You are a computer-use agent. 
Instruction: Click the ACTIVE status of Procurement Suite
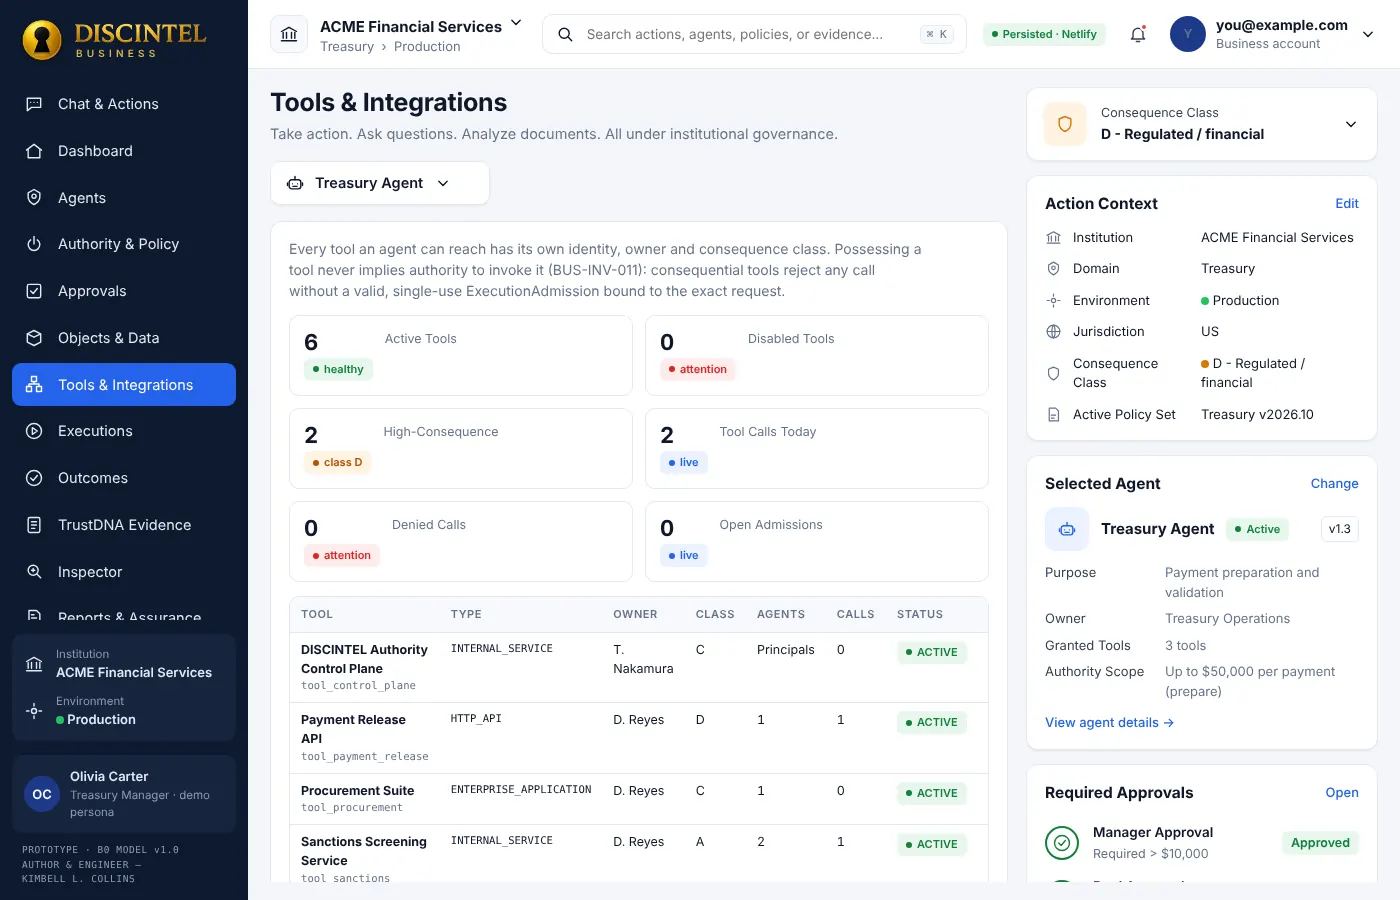(932, 793)
